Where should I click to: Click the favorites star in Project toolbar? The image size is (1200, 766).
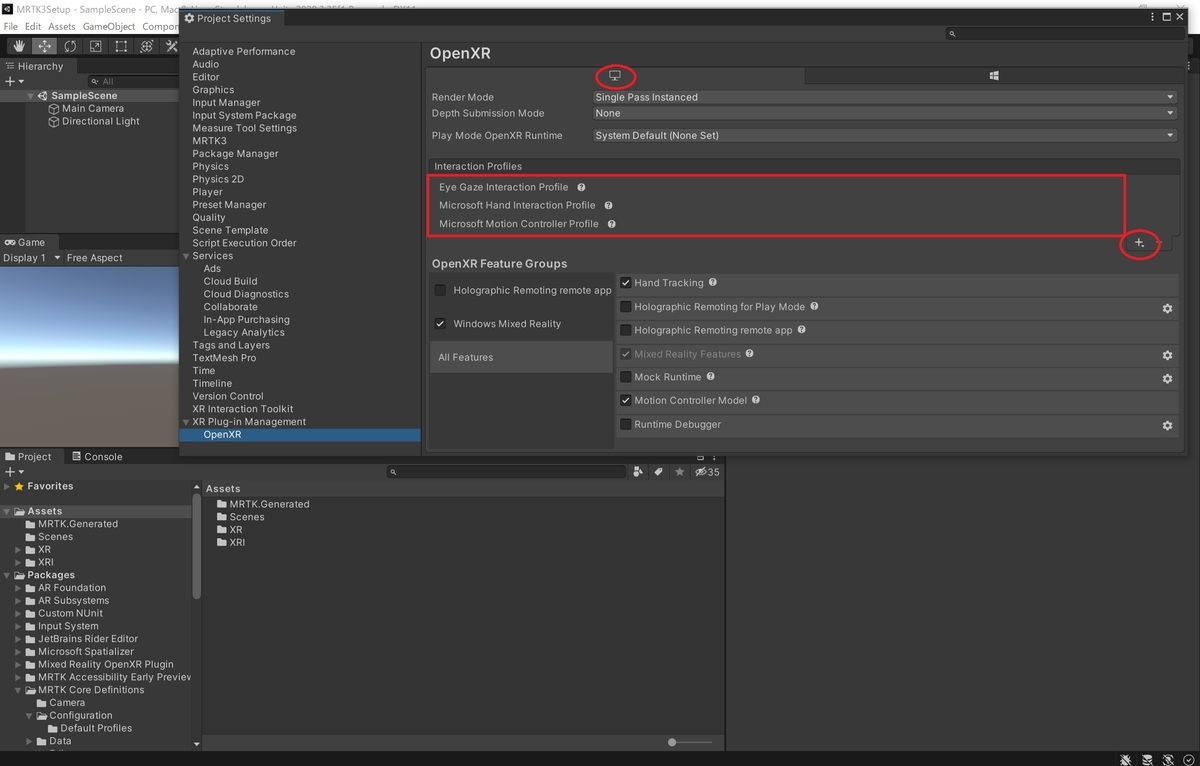[x=680, y=472]
